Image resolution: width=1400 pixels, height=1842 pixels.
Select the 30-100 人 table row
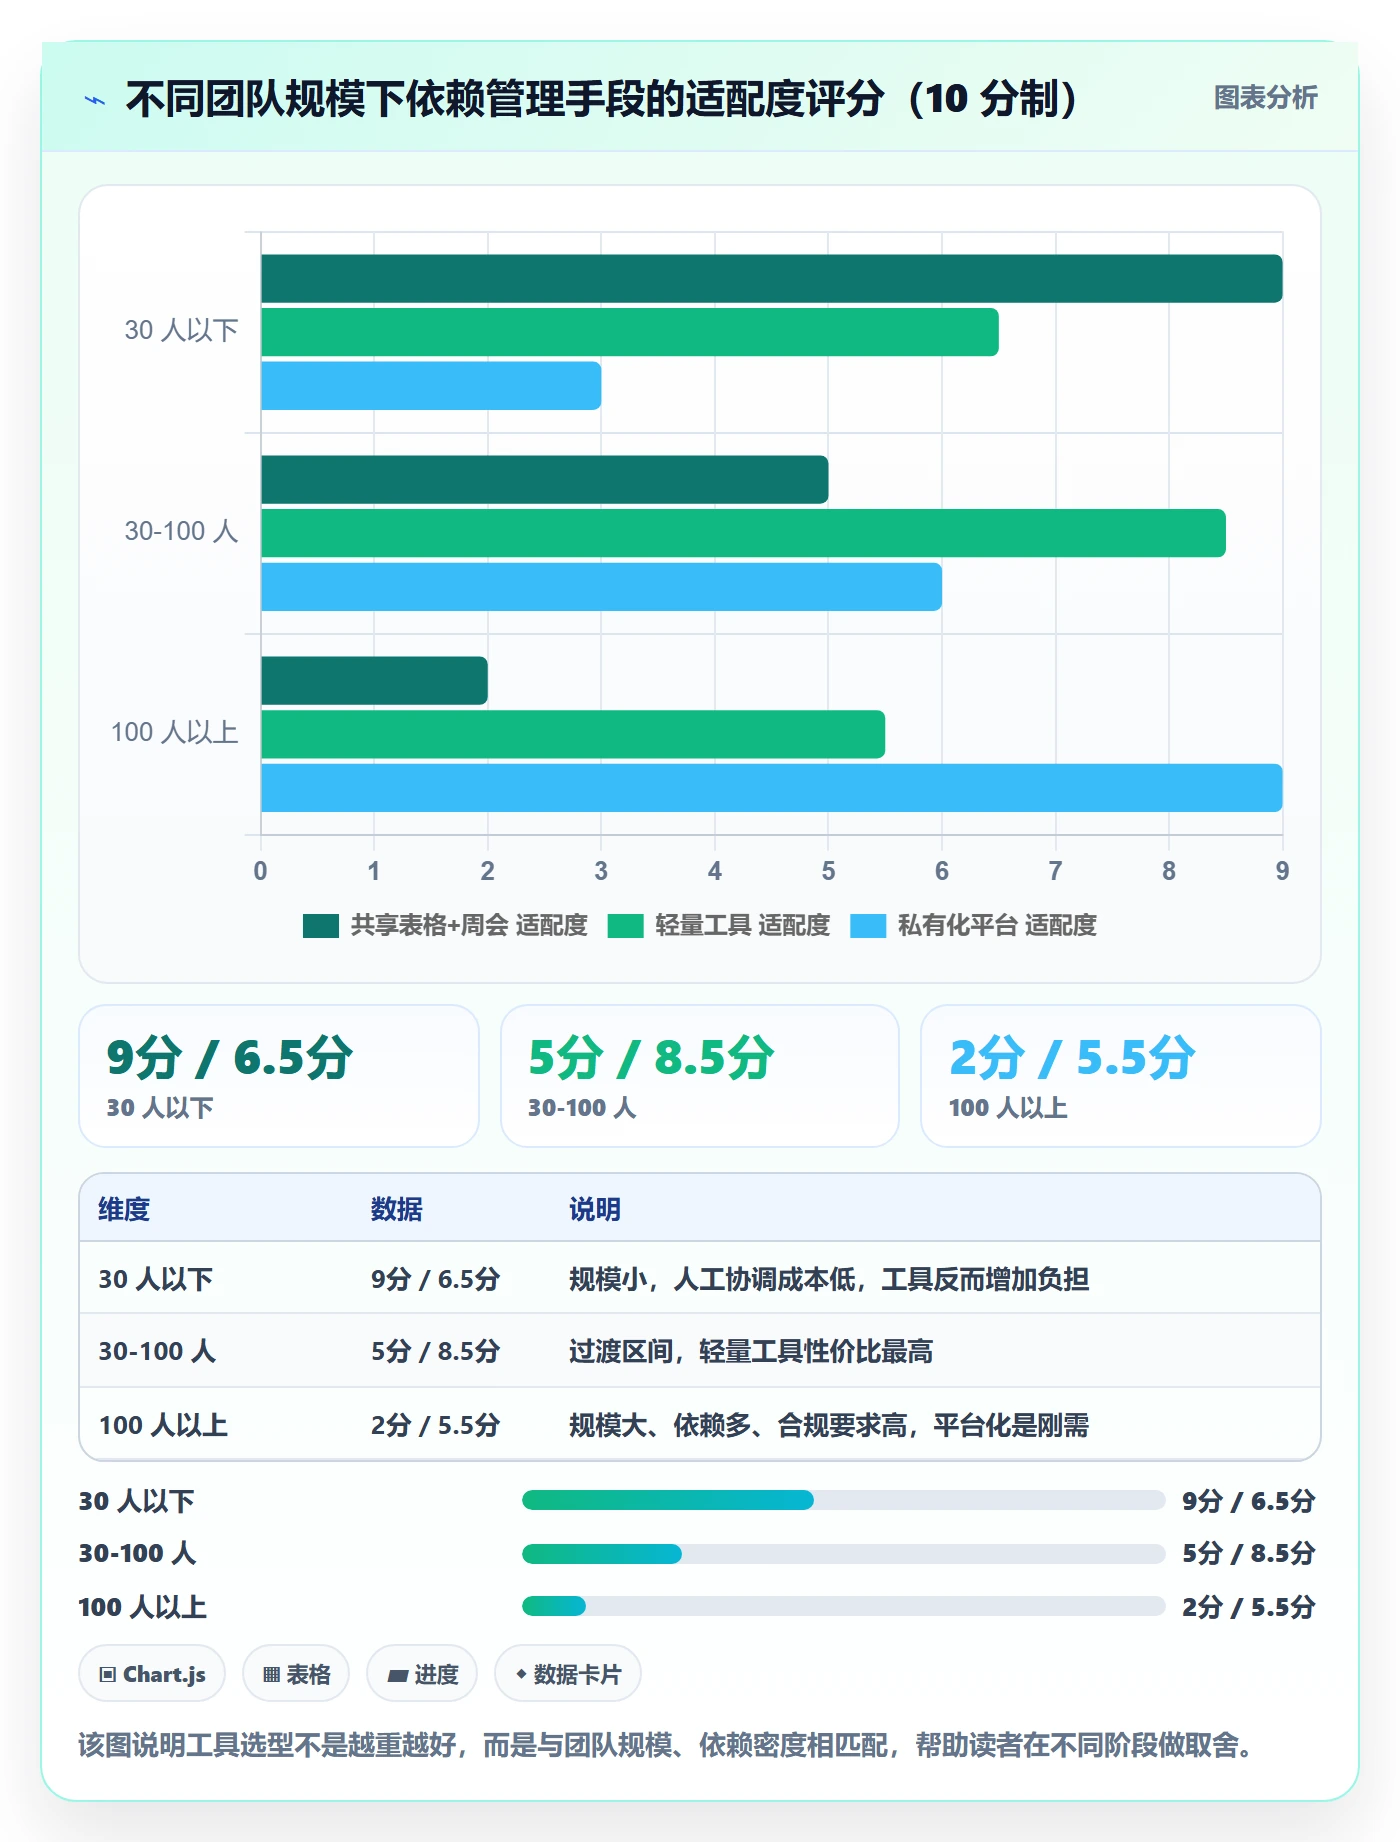click(700, 1351)
